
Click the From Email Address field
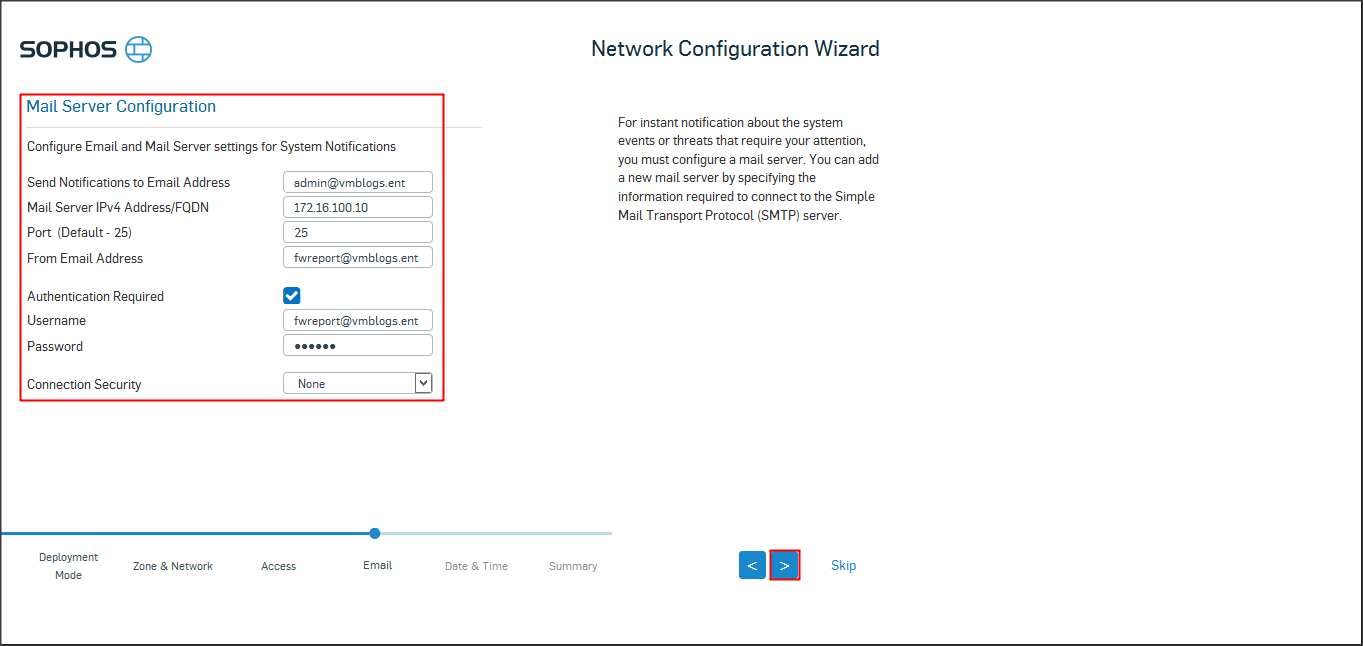tap(358, 258)
